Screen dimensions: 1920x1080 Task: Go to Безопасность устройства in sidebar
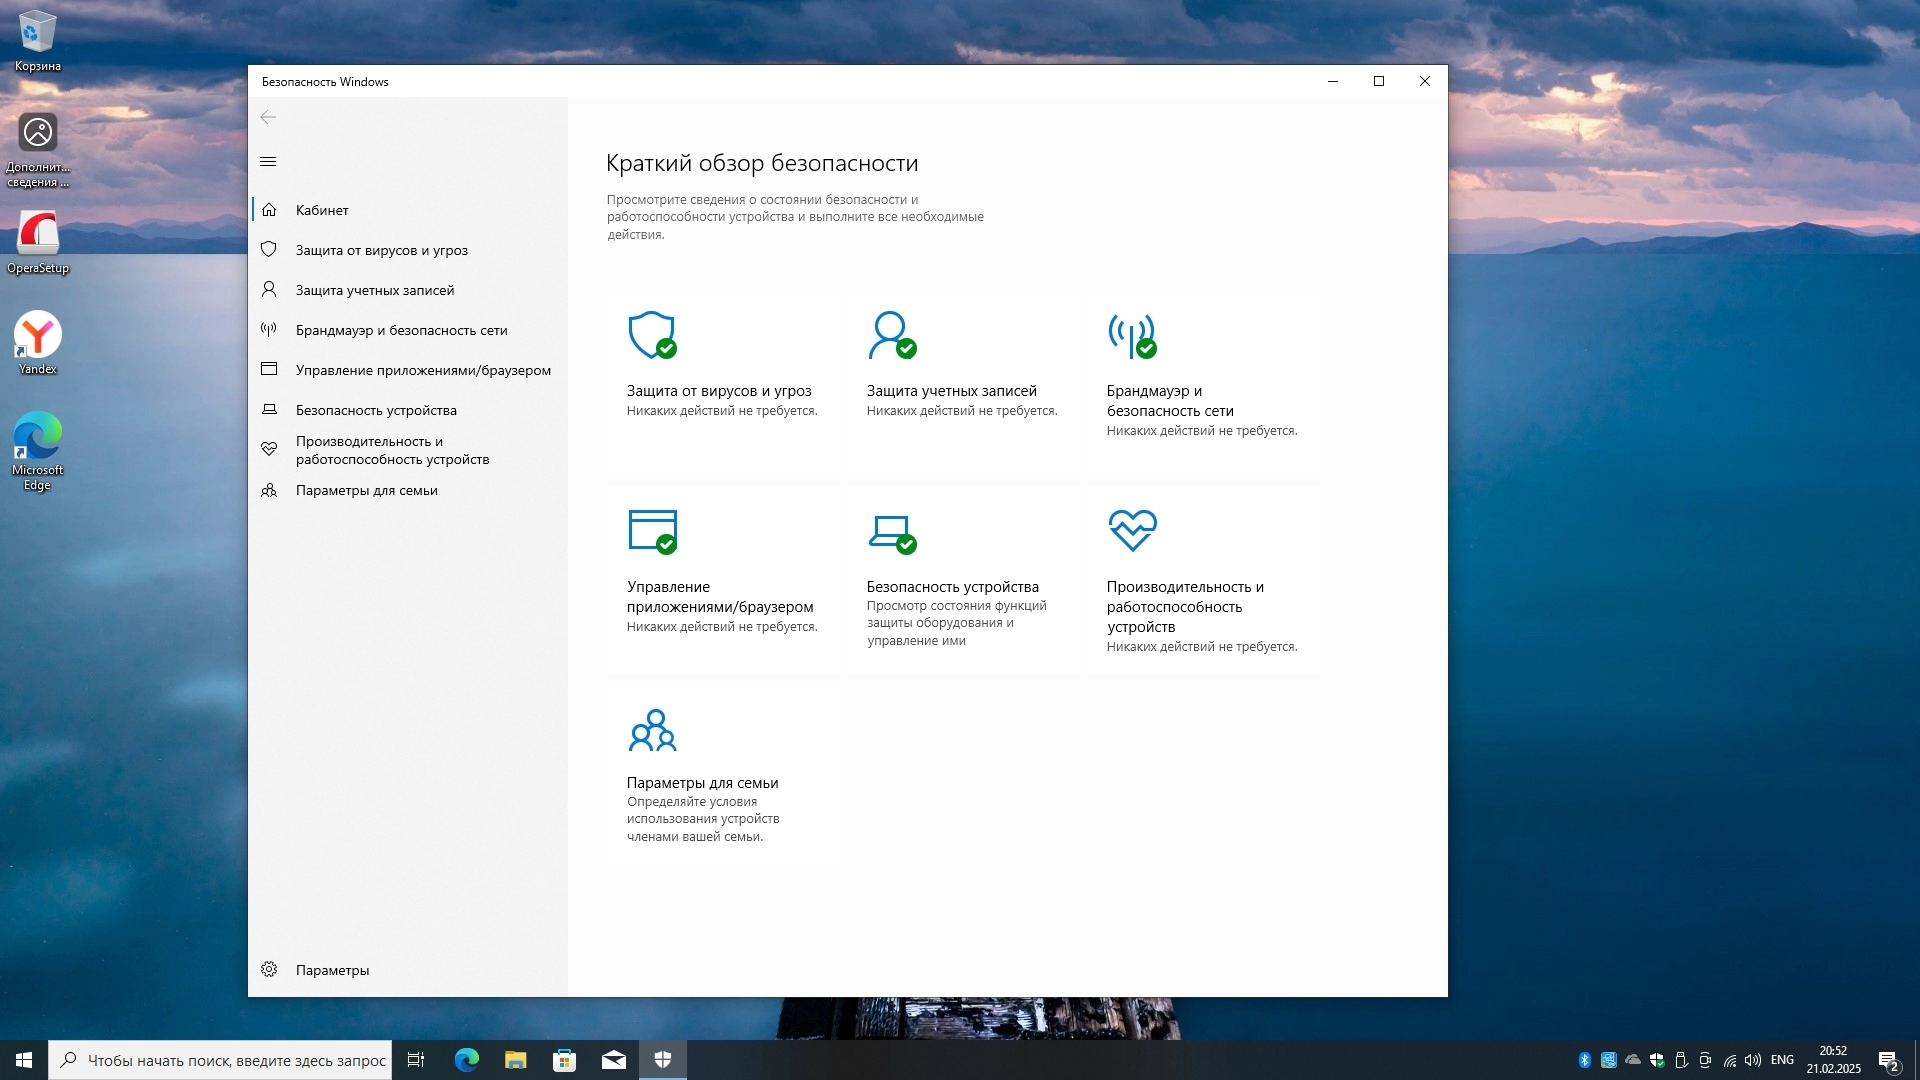click(x=376, y=410)
